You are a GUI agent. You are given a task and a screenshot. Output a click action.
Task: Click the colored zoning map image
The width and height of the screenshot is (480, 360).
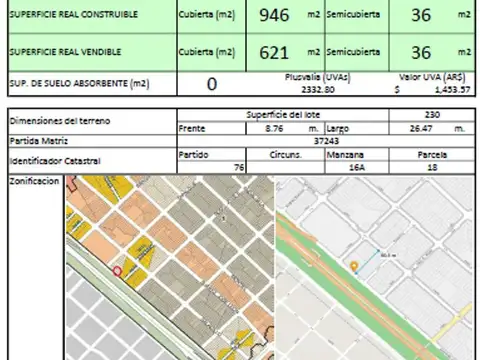point(170,268)
